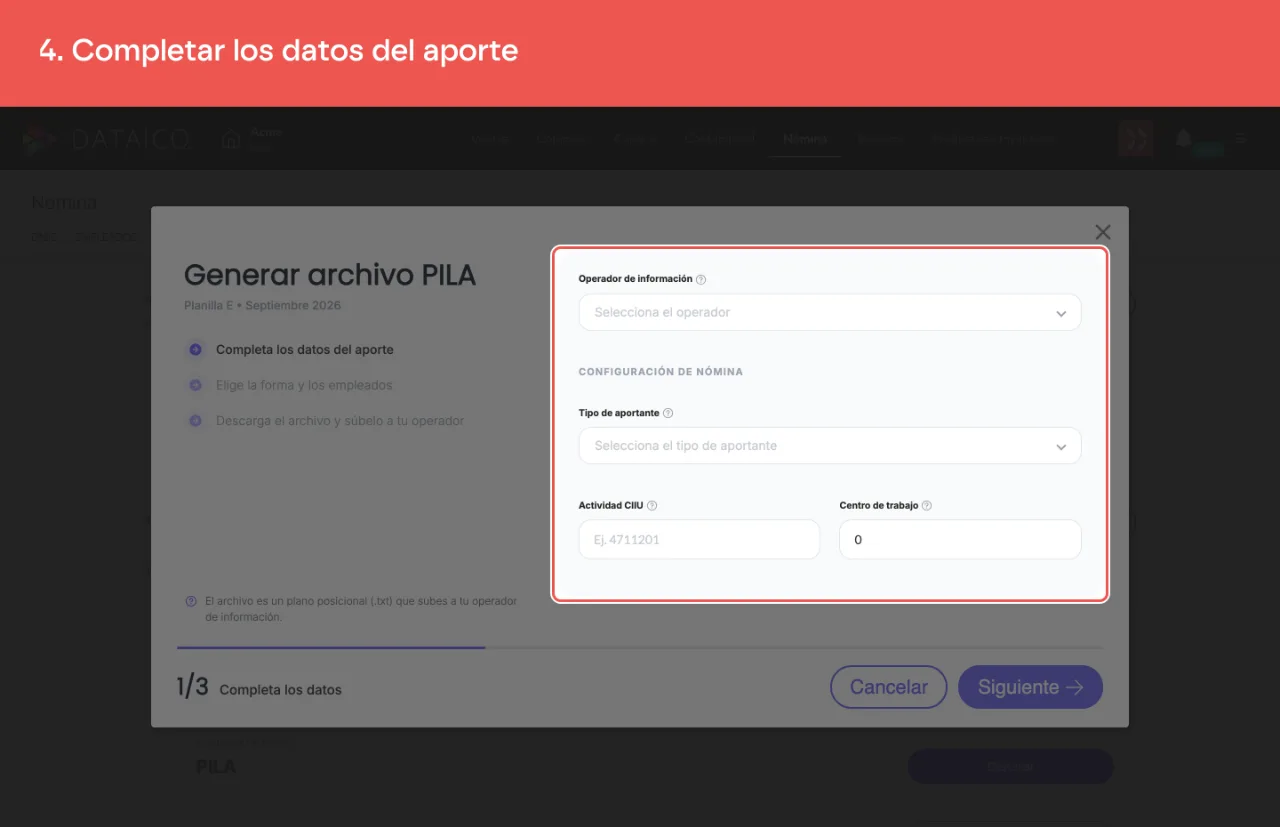Click the "Planilla E • Septiembre 2026" subtitle

pyautogui.click(x=262, y=305)
